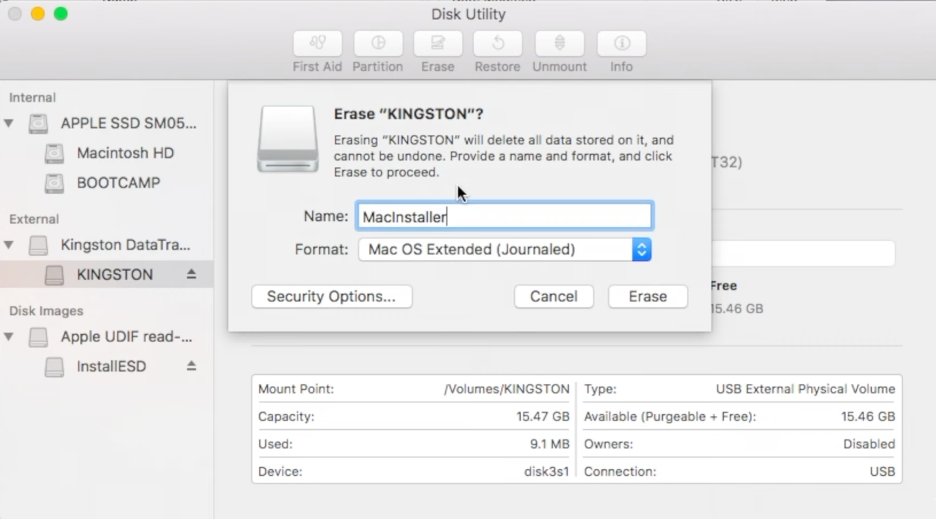The image size is (936, 520).
Task: Cancel the erase dialog
Action: (x=554, y=297)
